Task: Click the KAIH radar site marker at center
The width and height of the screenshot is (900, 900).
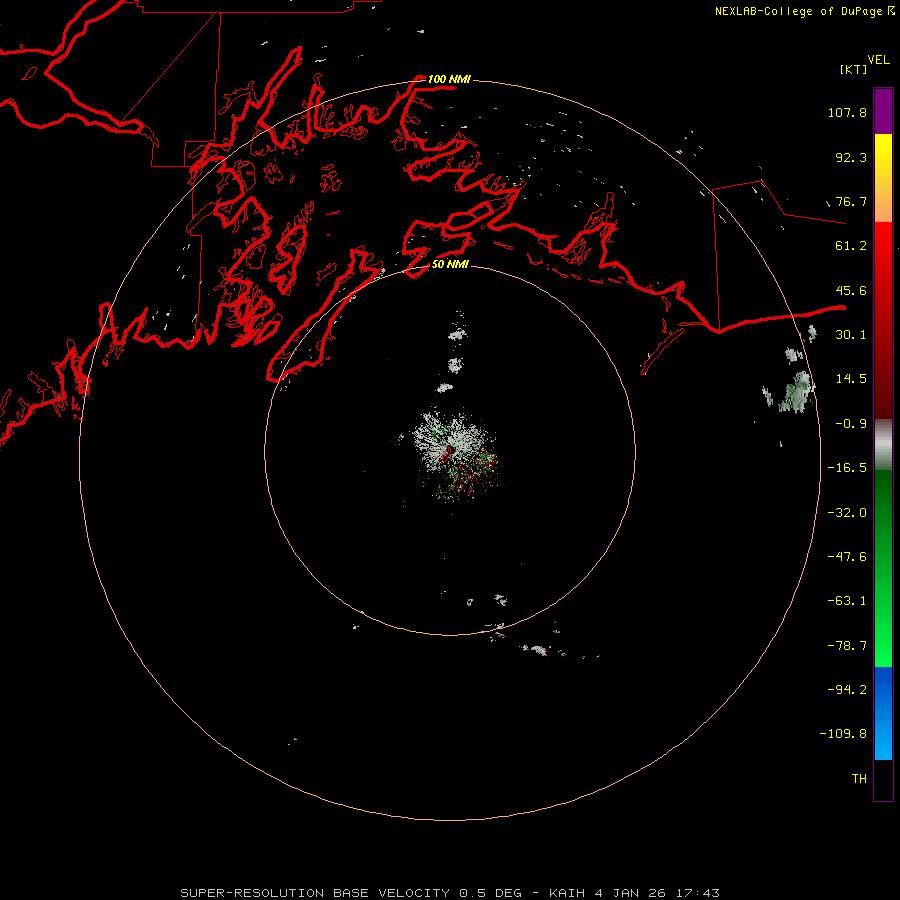Action: [x=446, y=453]
